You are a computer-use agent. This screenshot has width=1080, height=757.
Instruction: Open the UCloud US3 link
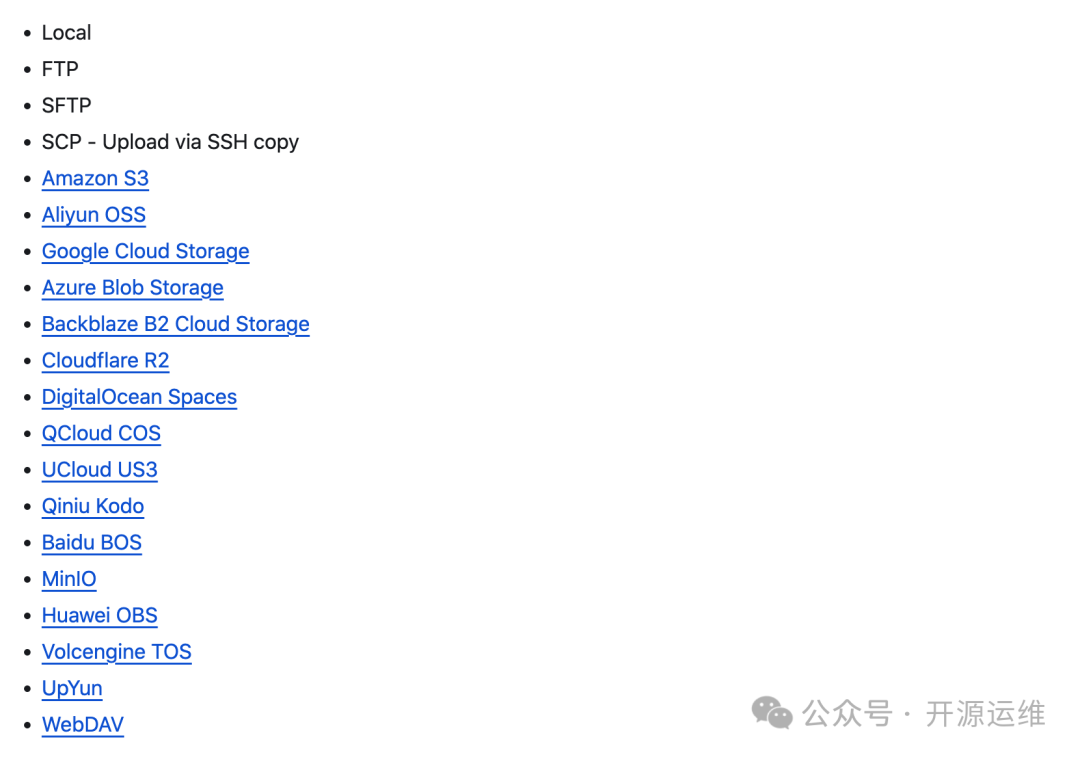coord(100,470)
